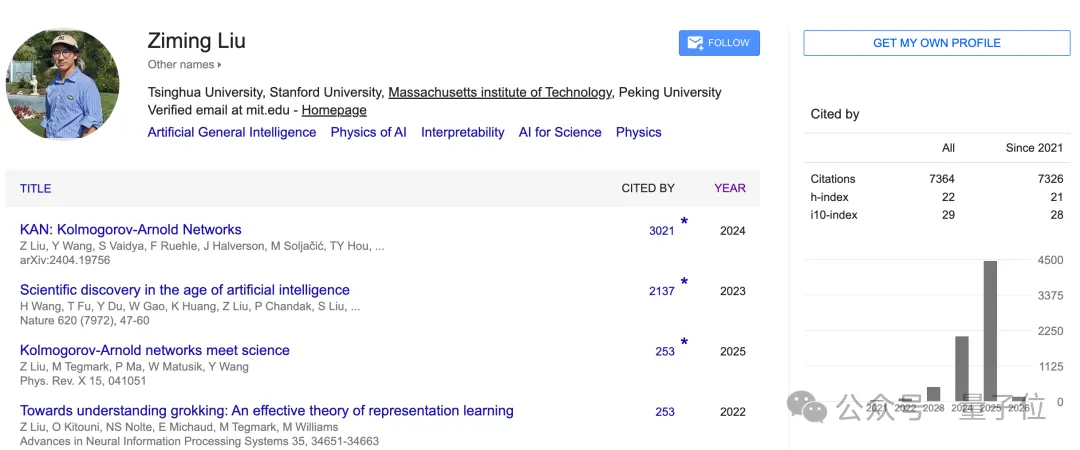View the 3021 citing articles count
1080x450 pixels.
661,231
